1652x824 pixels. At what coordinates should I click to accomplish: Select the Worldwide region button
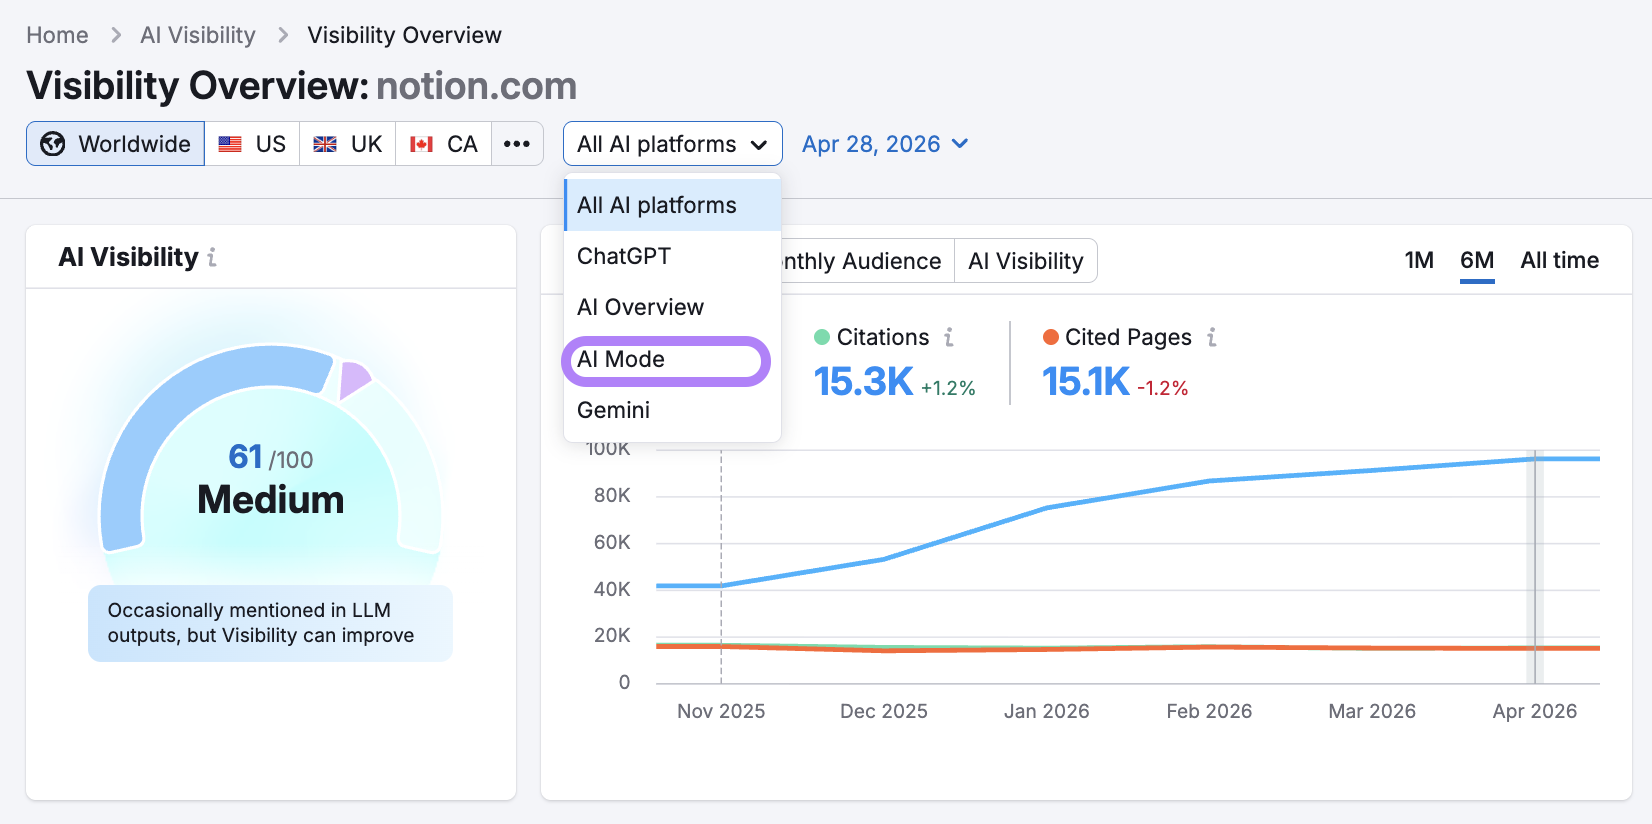click(116, 144)
